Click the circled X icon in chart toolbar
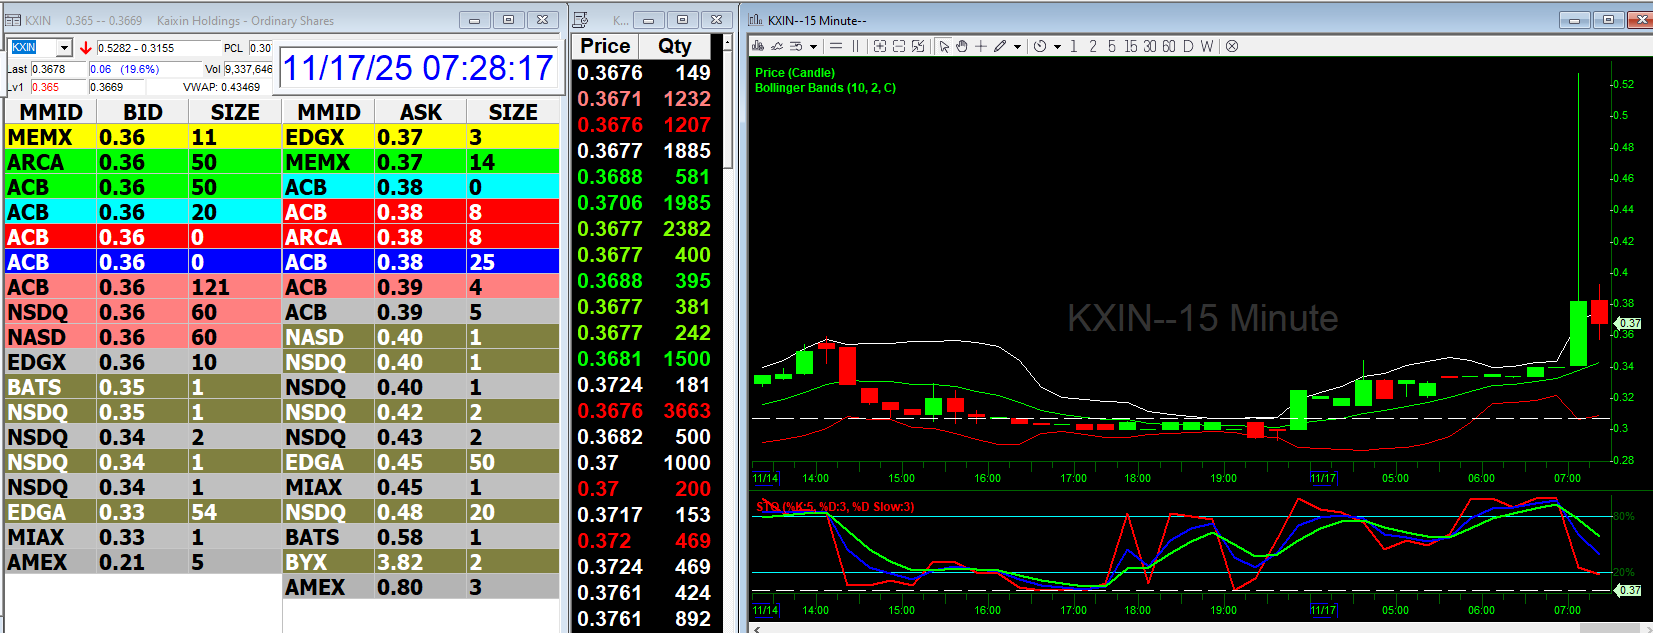This screenshot has width=1653, height=633. click(1232, 46)
